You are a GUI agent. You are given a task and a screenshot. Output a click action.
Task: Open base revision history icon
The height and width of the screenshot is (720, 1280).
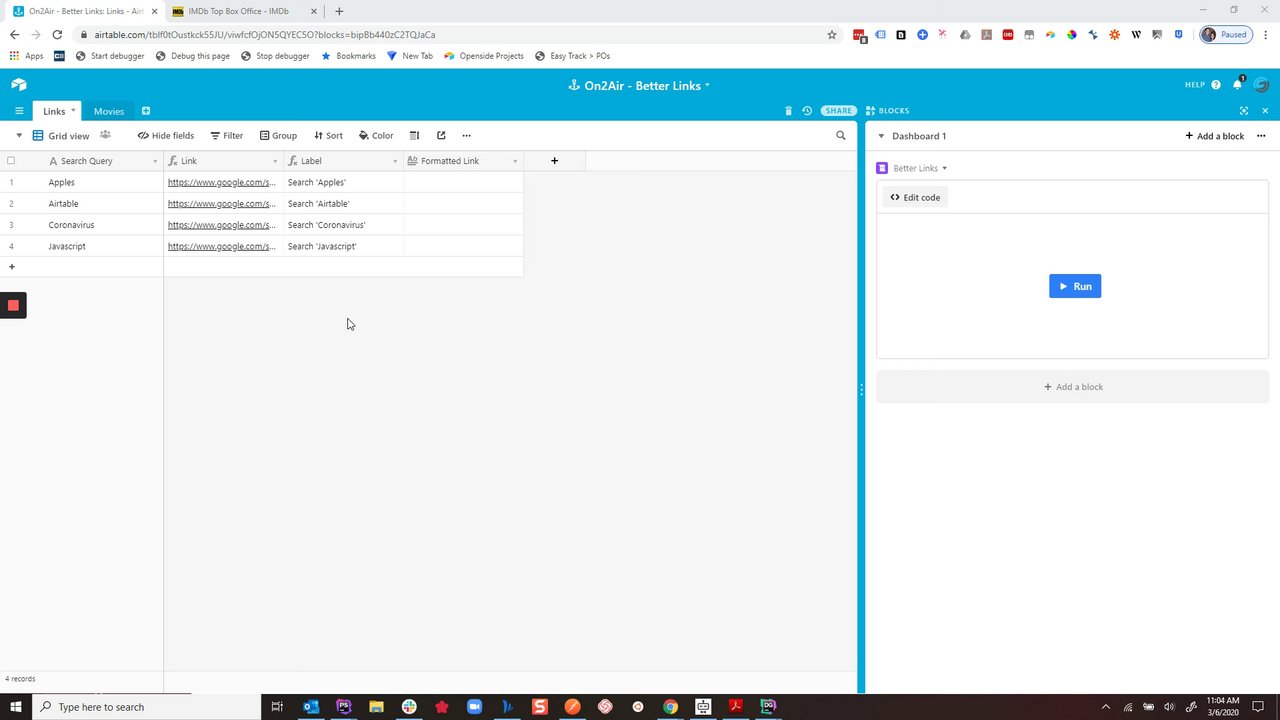tap(807, 111)
